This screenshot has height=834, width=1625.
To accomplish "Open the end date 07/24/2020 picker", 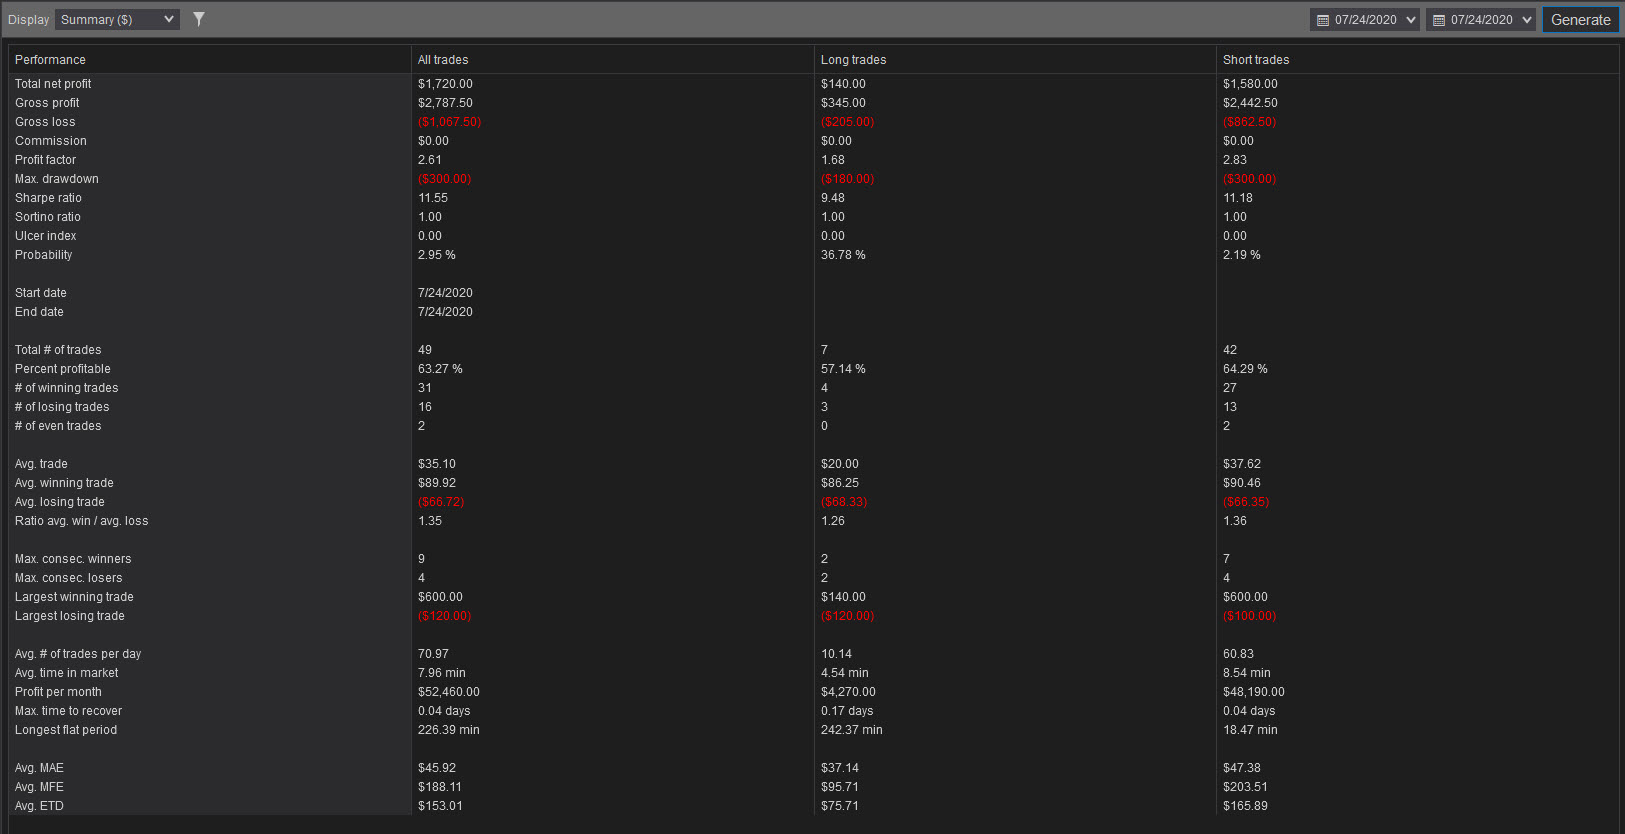I will pos(1481,20).
